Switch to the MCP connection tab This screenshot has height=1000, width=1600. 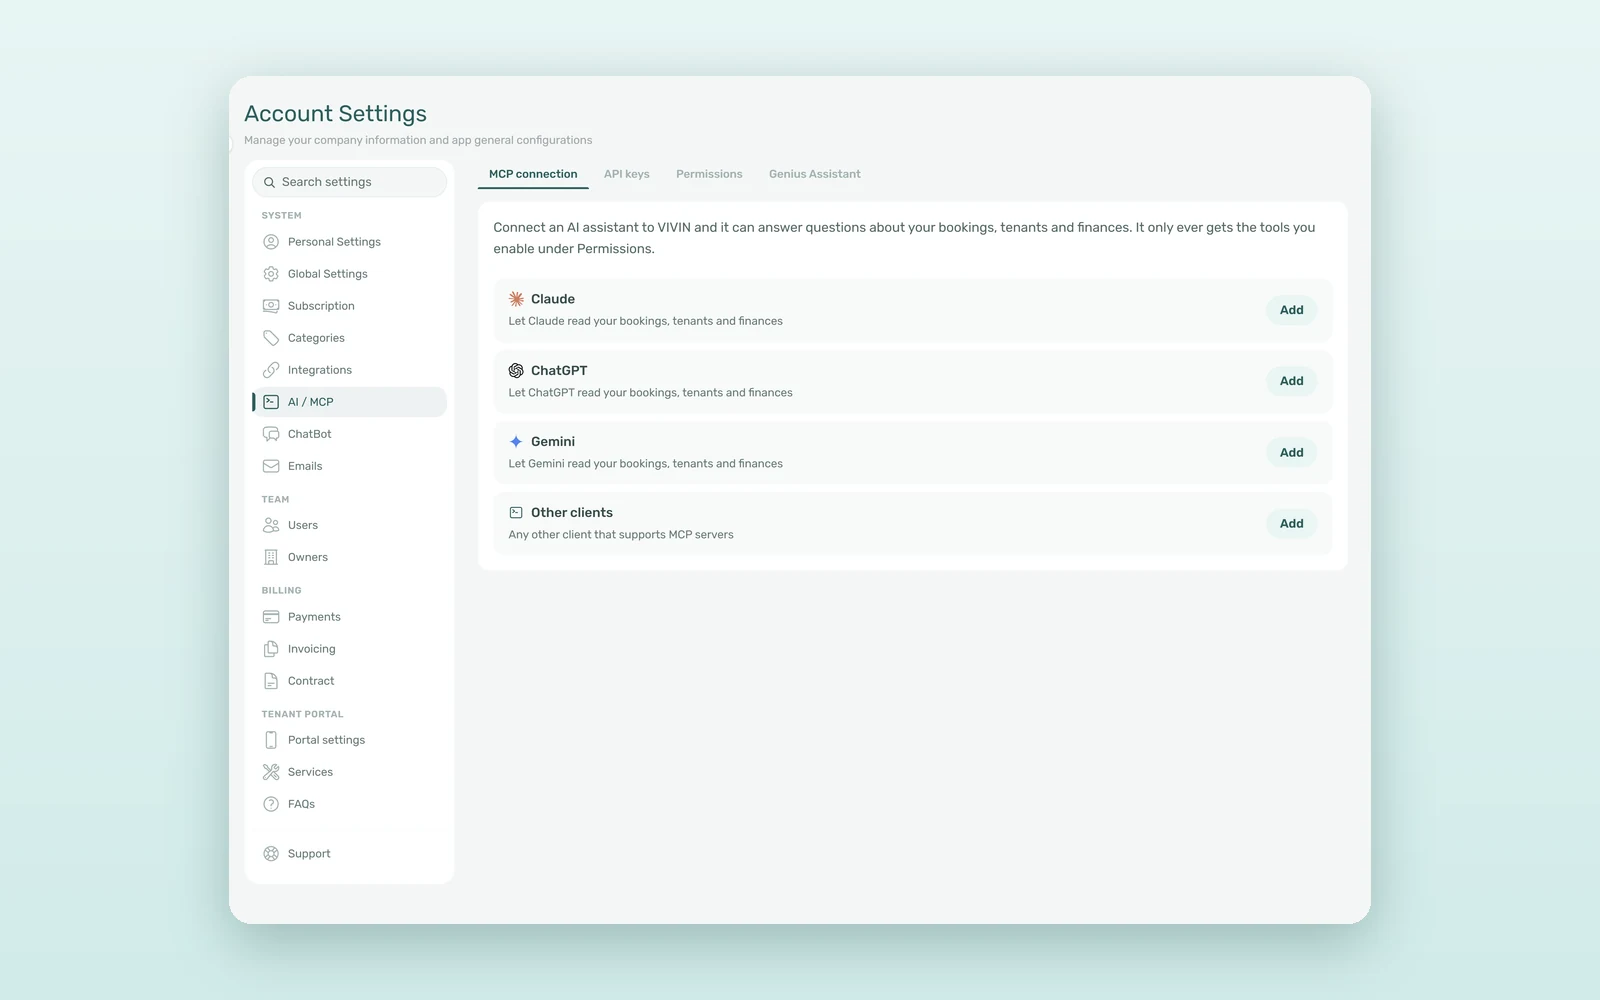pyautogui.click(x=533, y=174)
